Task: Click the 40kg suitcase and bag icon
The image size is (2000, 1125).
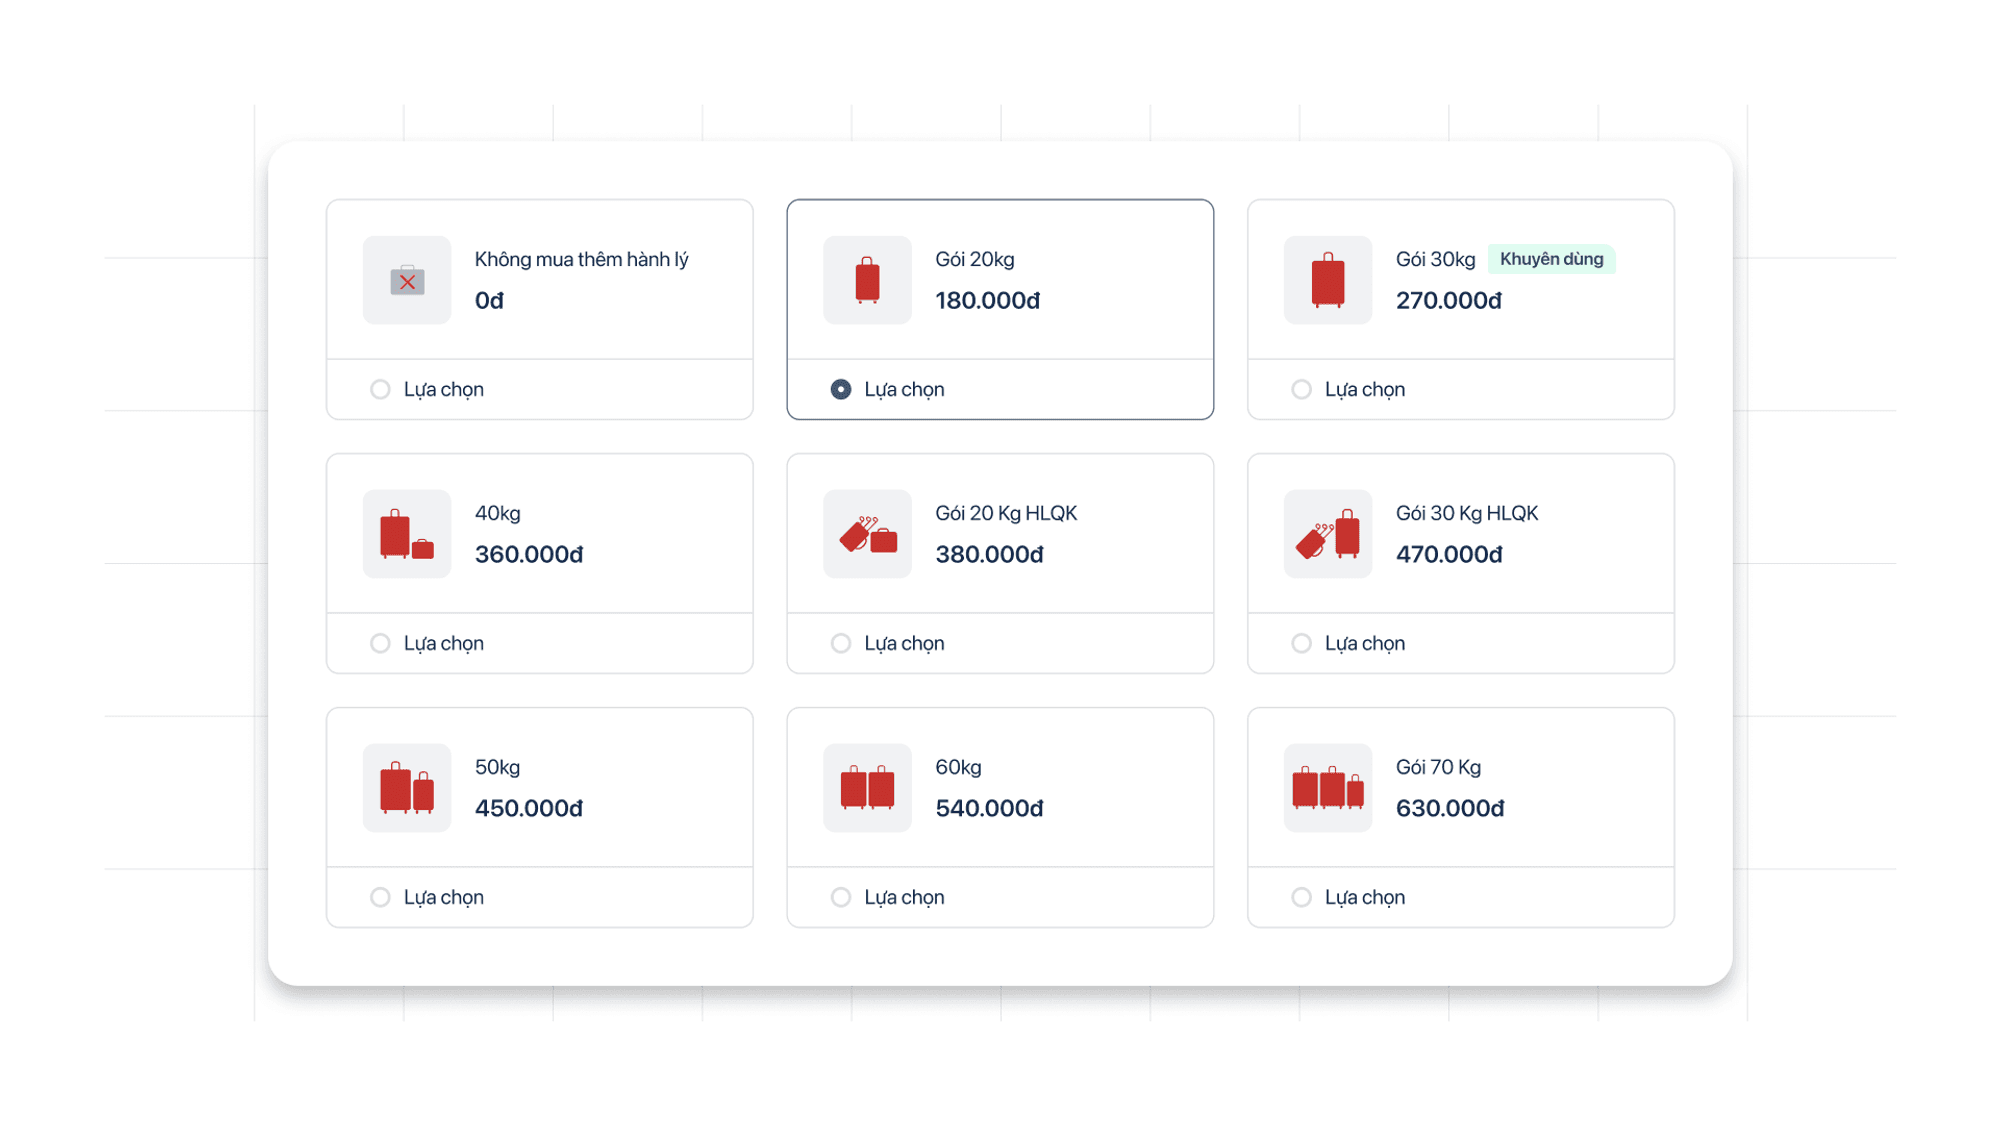Action: pyautogui.click(x=407, y=534)
